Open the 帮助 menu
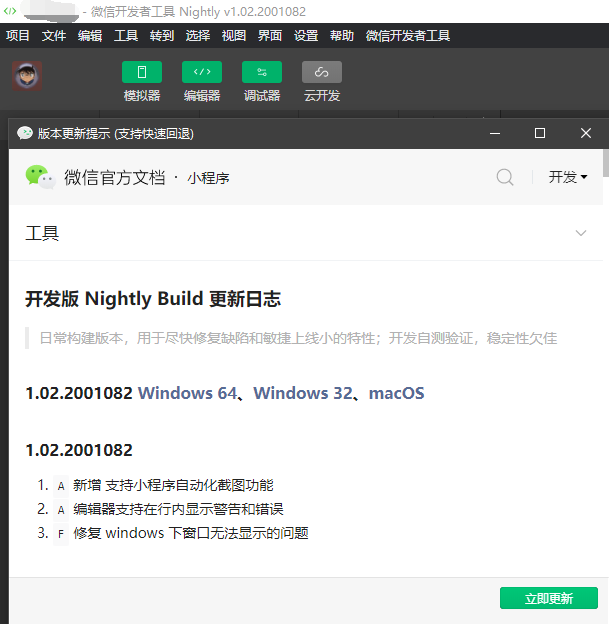The width and height of the screenshot is (609, 624). (342, 36)
